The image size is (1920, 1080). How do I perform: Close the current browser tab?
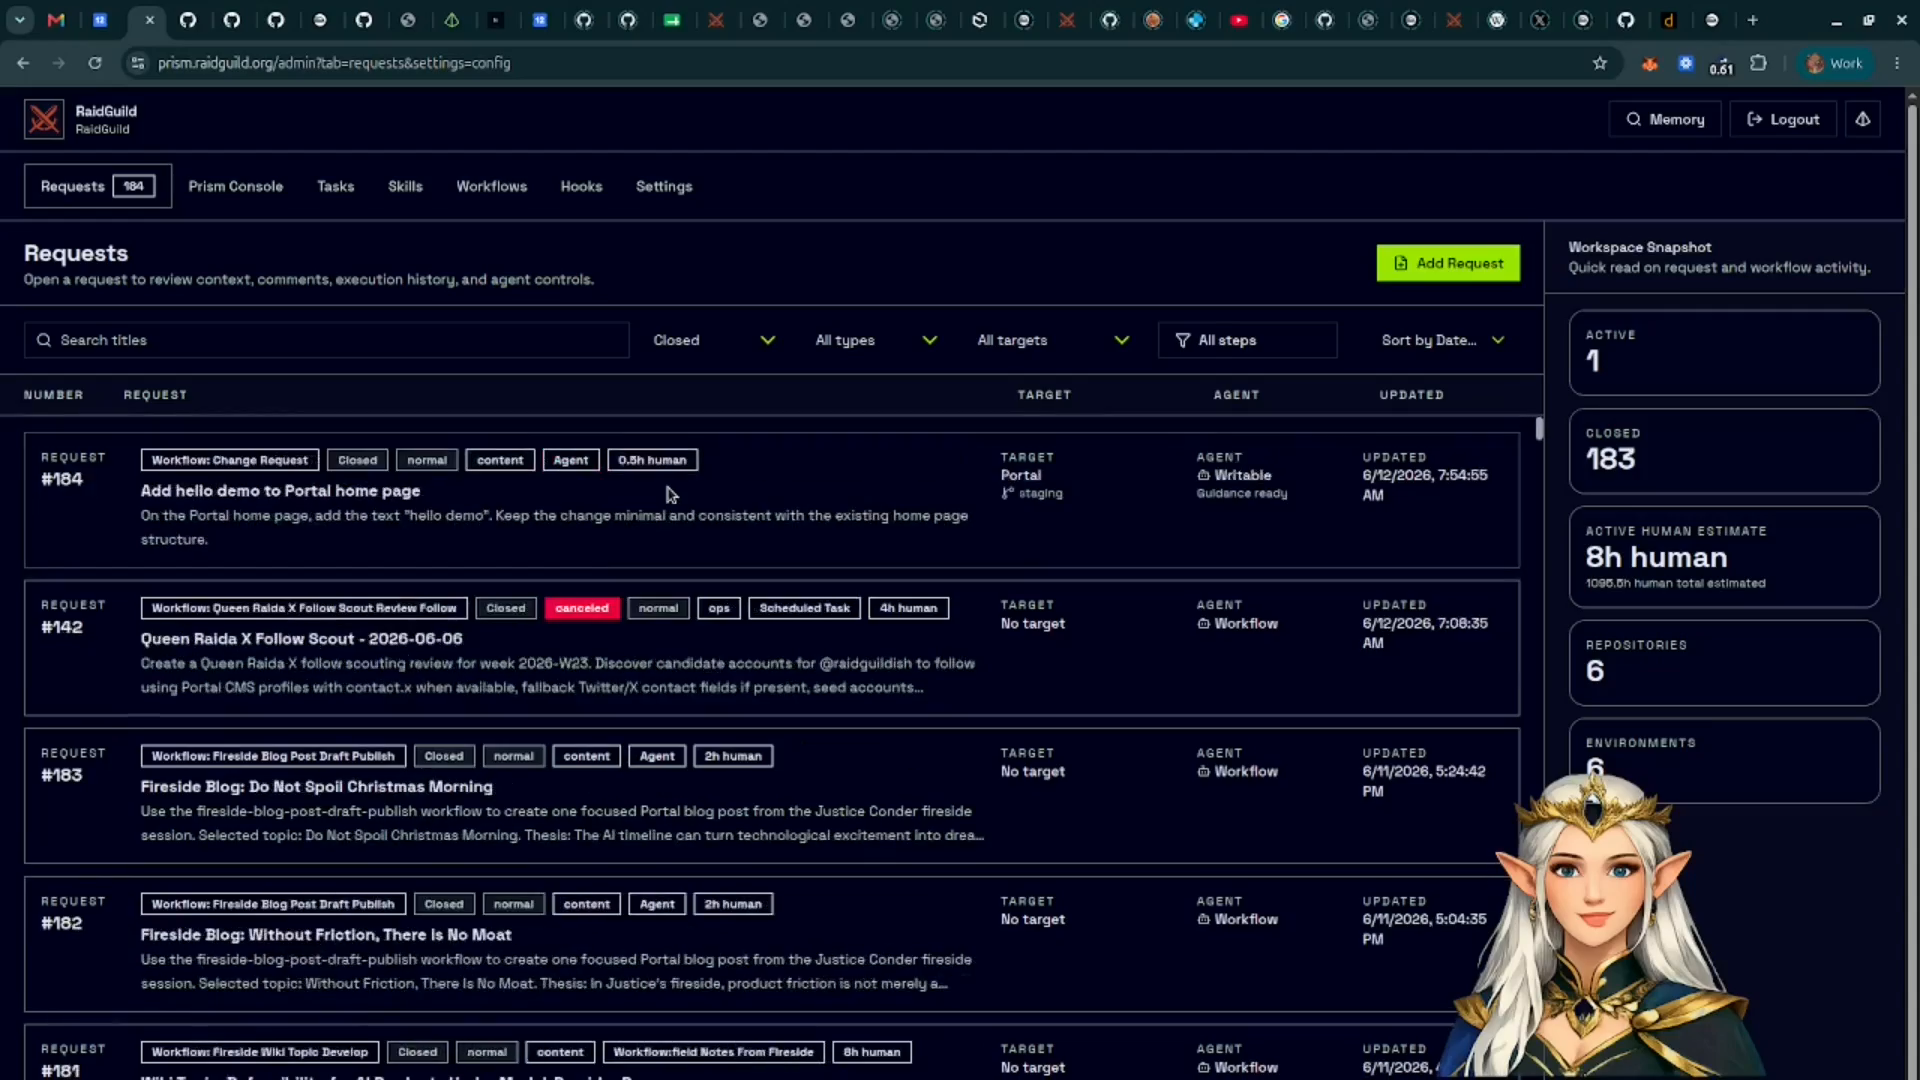149,20
